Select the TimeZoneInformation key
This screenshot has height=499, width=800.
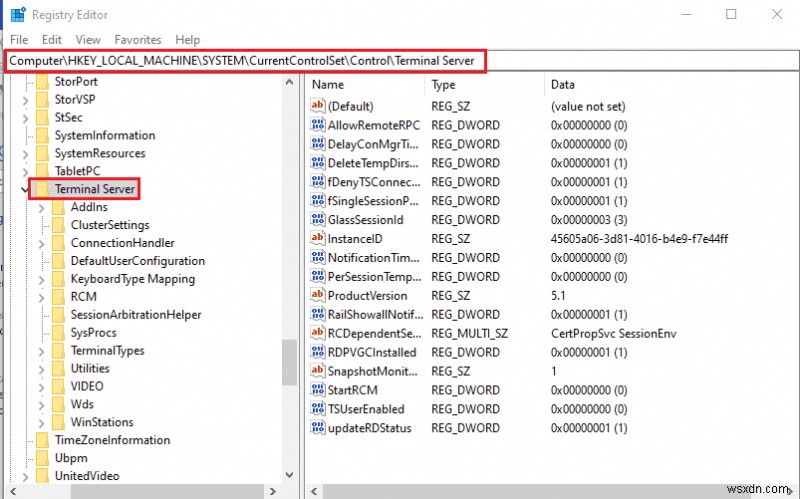[x=112, y=440]
